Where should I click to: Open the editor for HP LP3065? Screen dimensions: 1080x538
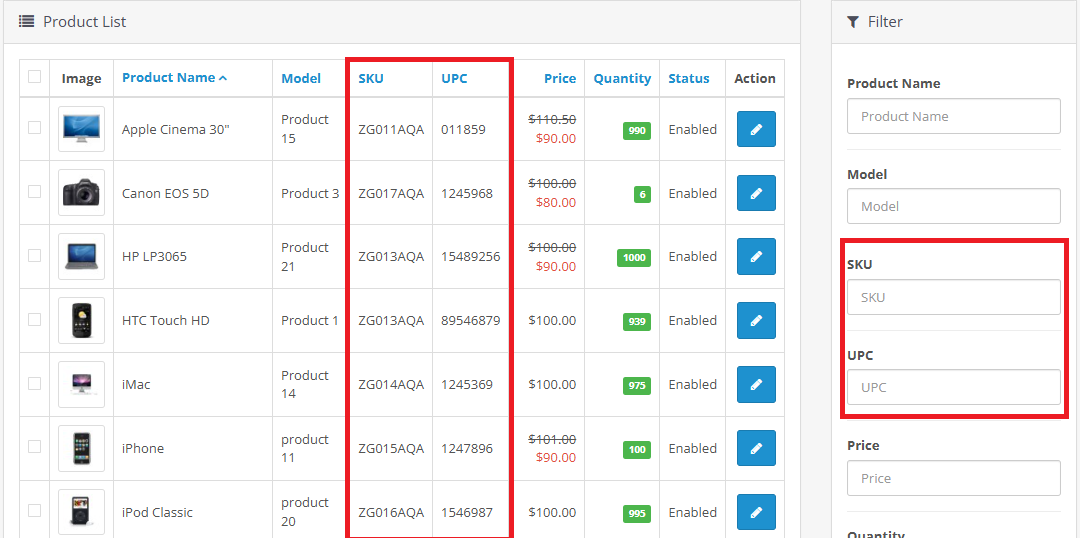tap(756, 257)
